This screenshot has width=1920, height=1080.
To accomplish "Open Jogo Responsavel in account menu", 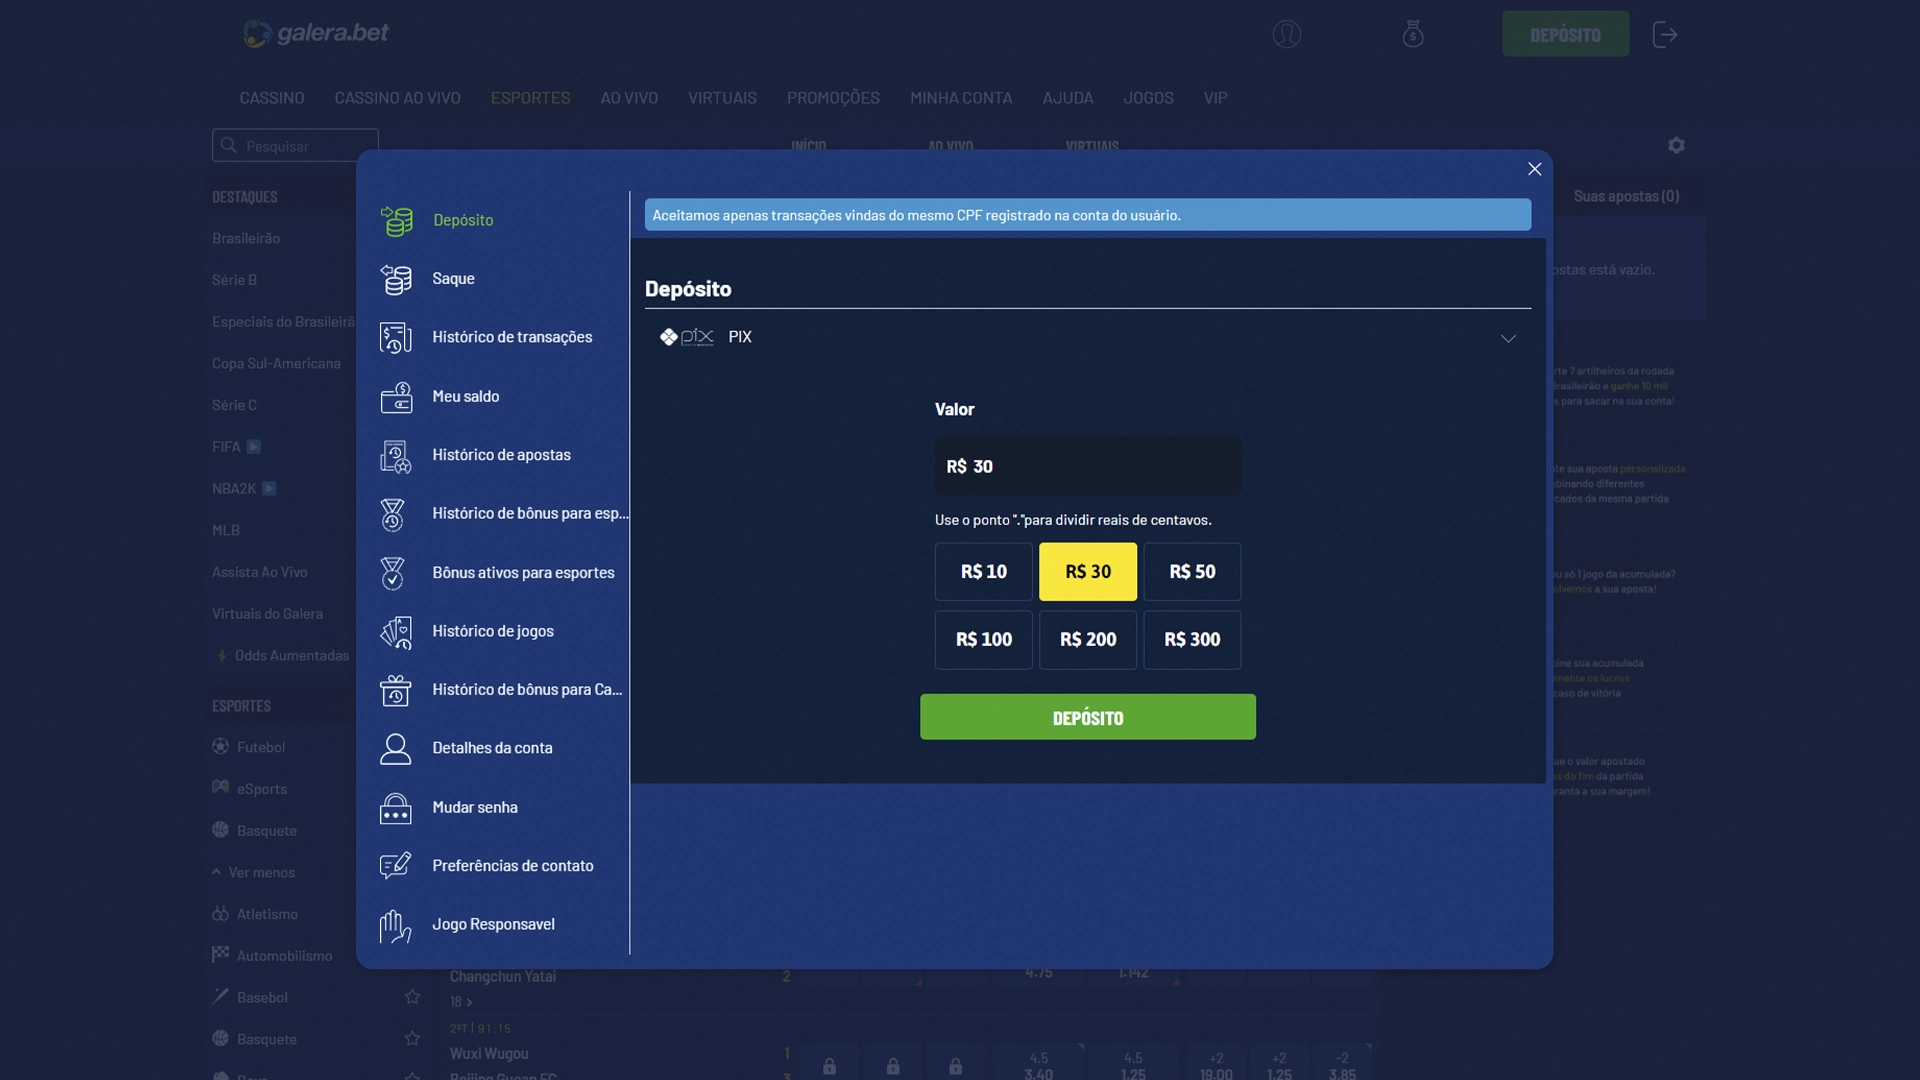I will (493, 924).
